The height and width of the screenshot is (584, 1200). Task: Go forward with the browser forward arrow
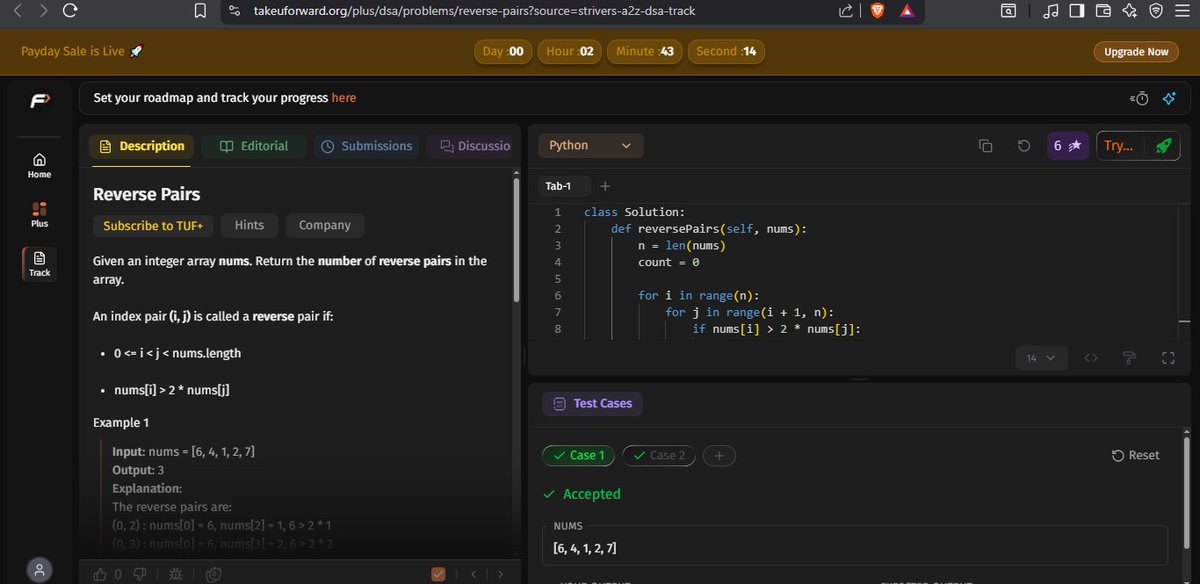(x=42, y=11)
